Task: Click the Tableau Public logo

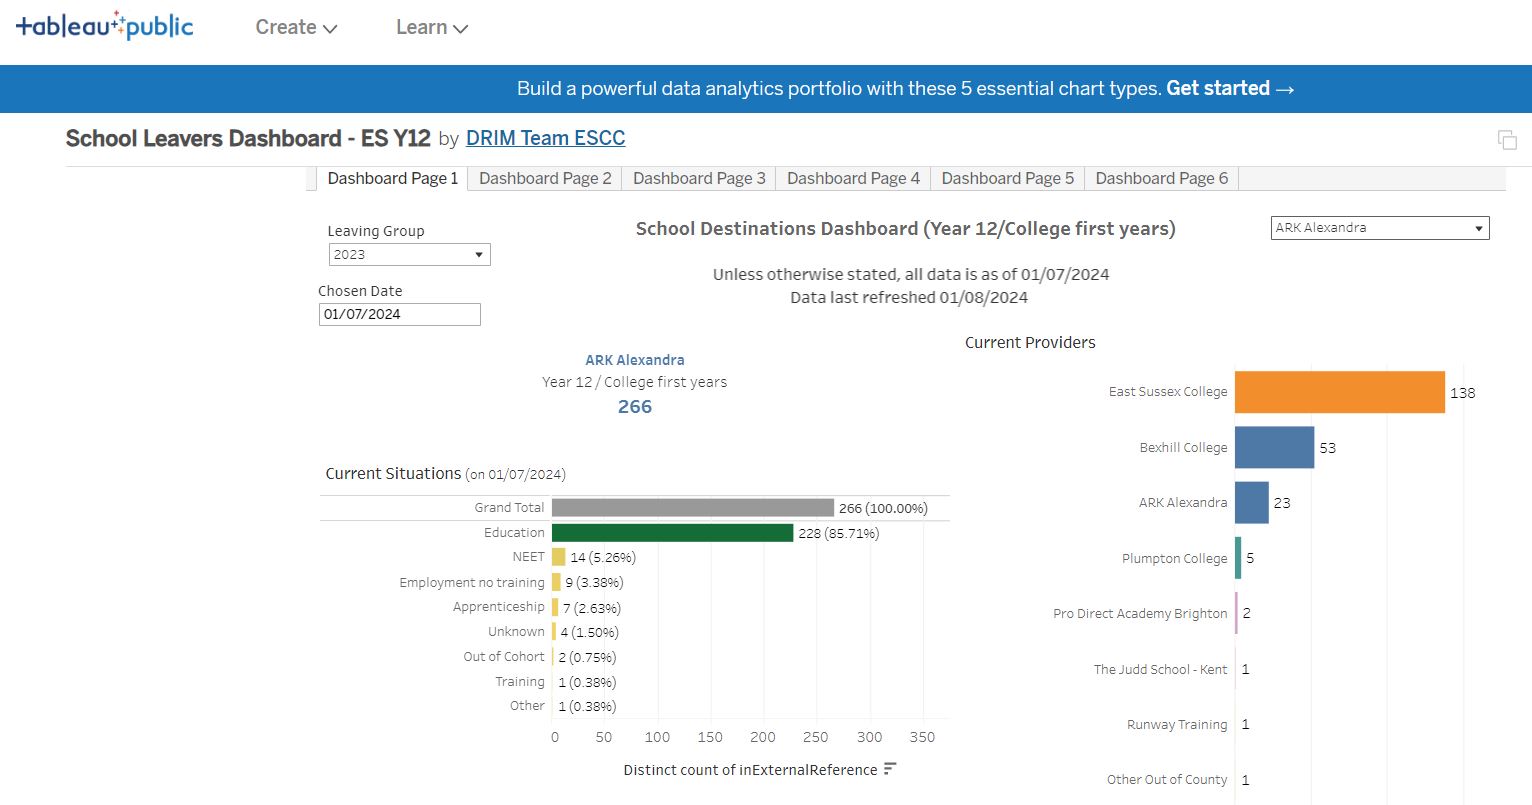Action: (104, 27)
